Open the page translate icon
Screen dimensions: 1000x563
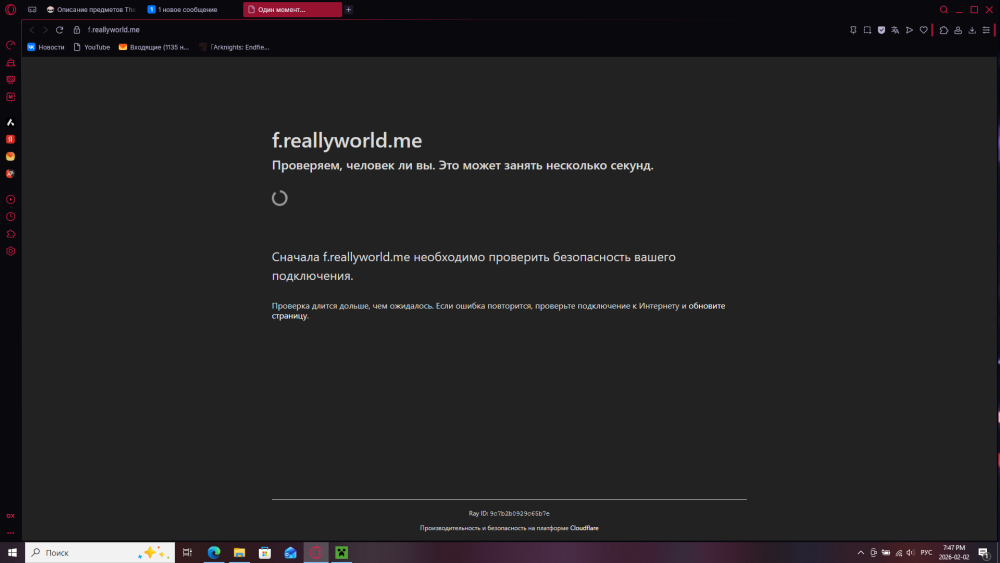click(x=895, y=30)
